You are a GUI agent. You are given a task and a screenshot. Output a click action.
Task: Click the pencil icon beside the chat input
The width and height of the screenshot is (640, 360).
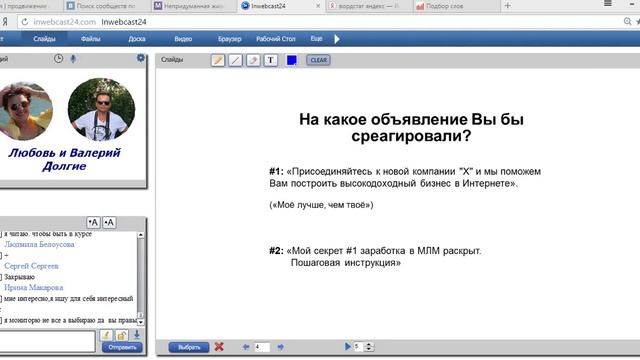pos(106,335)
